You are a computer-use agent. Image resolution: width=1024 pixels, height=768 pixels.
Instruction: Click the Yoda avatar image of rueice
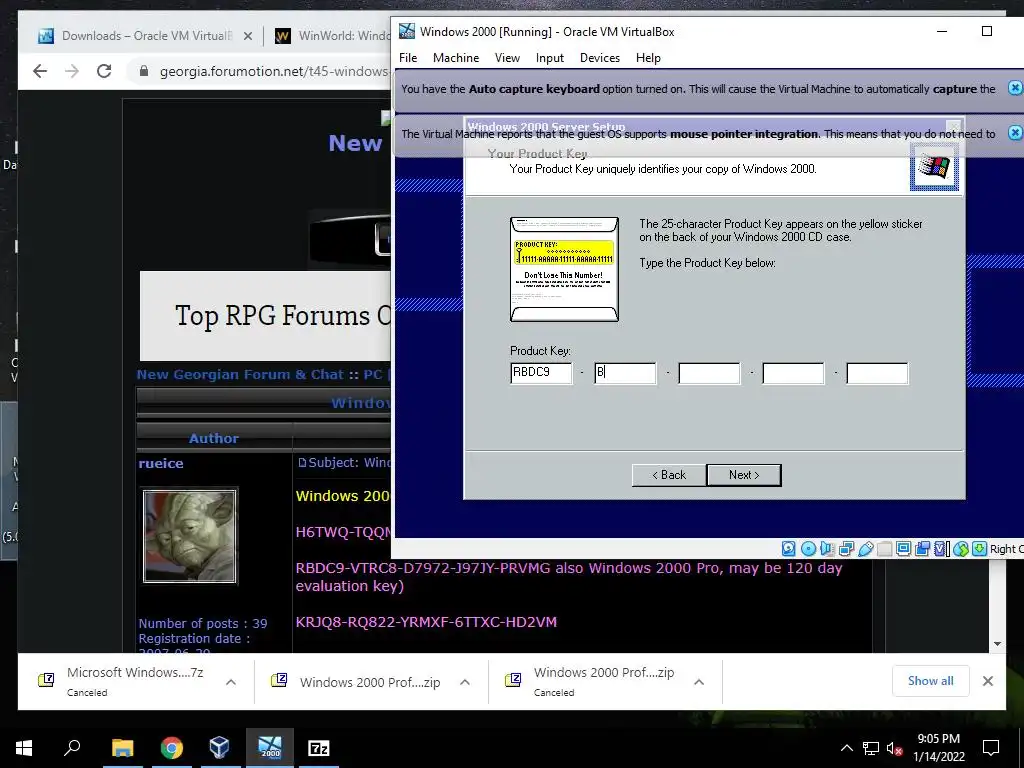(190, 536)
